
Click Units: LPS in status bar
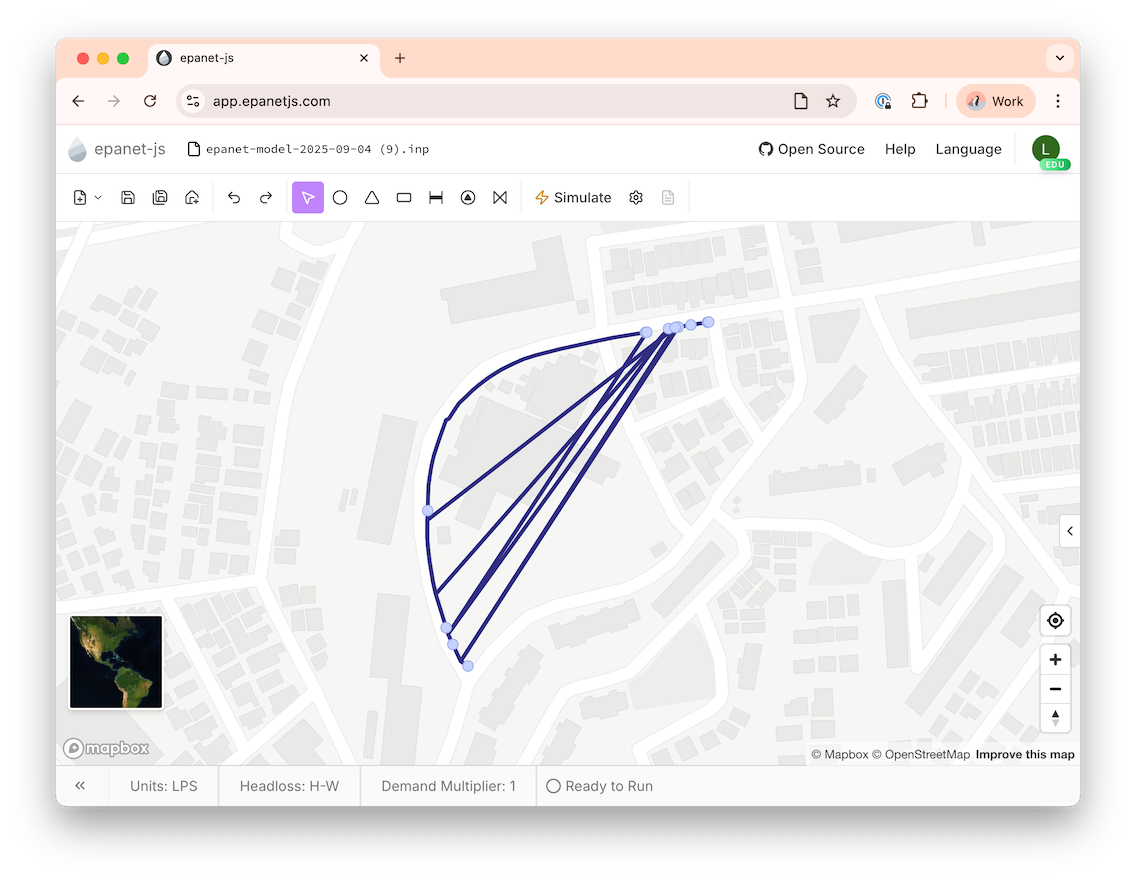coord(164,786)
